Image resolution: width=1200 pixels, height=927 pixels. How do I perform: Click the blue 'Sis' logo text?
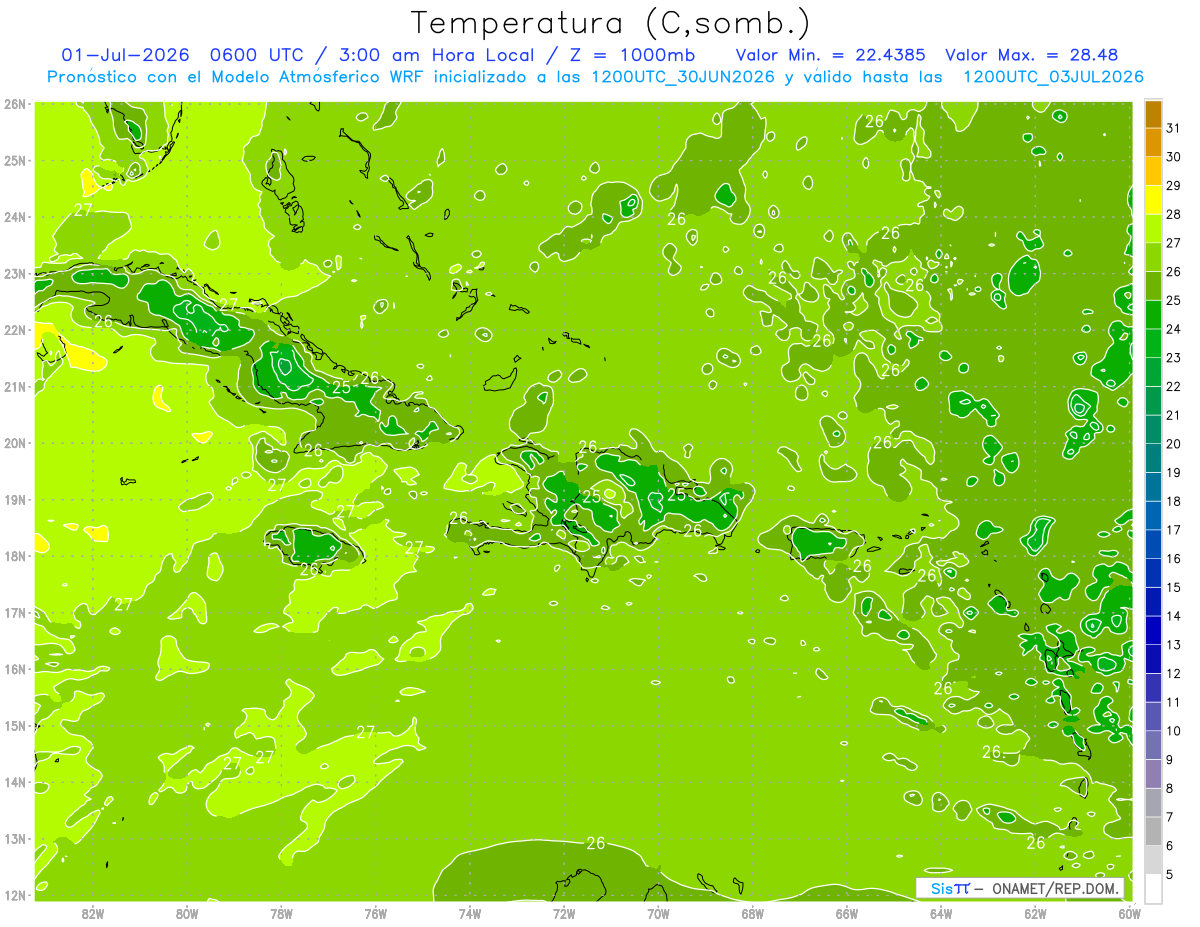pyautogui.click(x=942, y=888)
